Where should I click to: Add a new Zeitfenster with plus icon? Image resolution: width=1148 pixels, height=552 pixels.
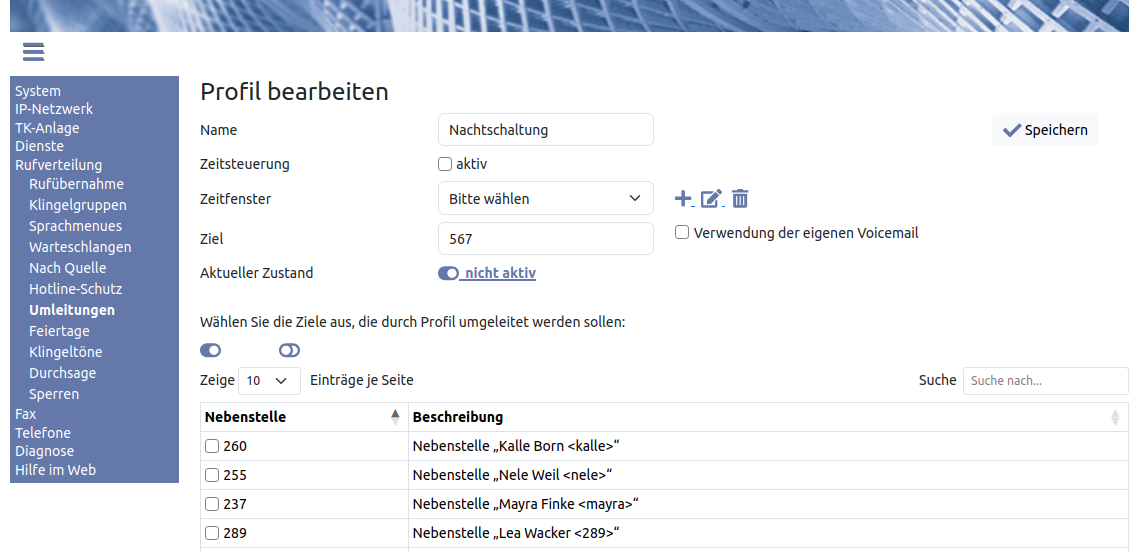683,199
